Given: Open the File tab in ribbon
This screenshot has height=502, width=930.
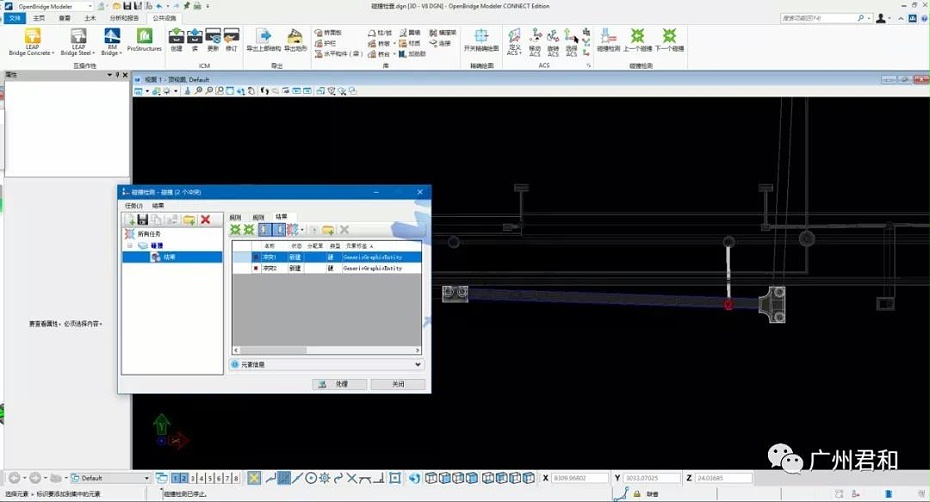Looking at the screenshot, I should [15, 18].
